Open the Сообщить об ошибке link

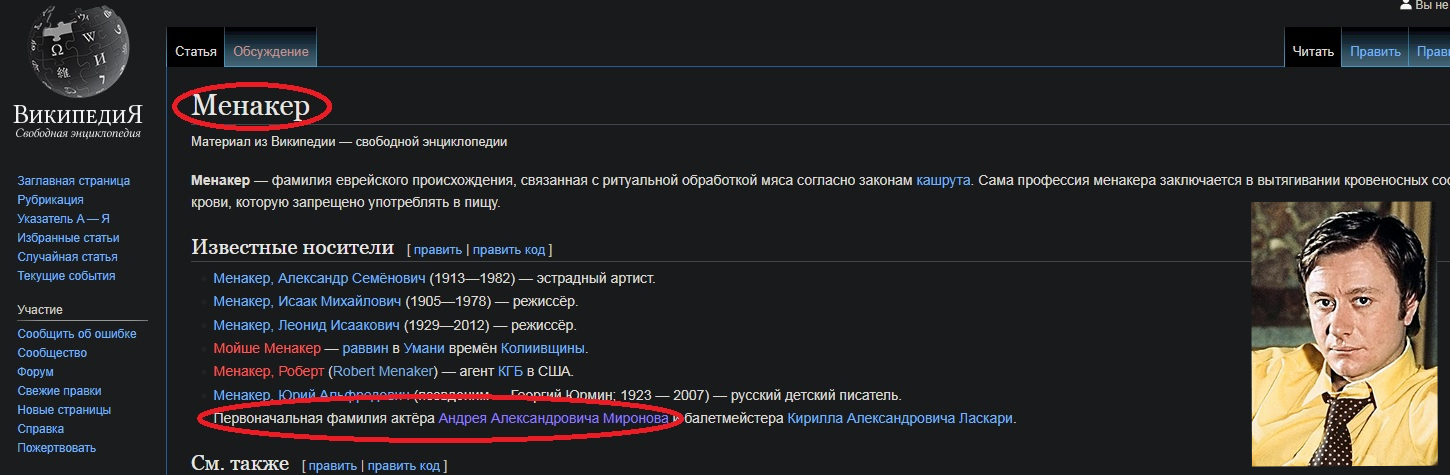[x=77, y=334]
